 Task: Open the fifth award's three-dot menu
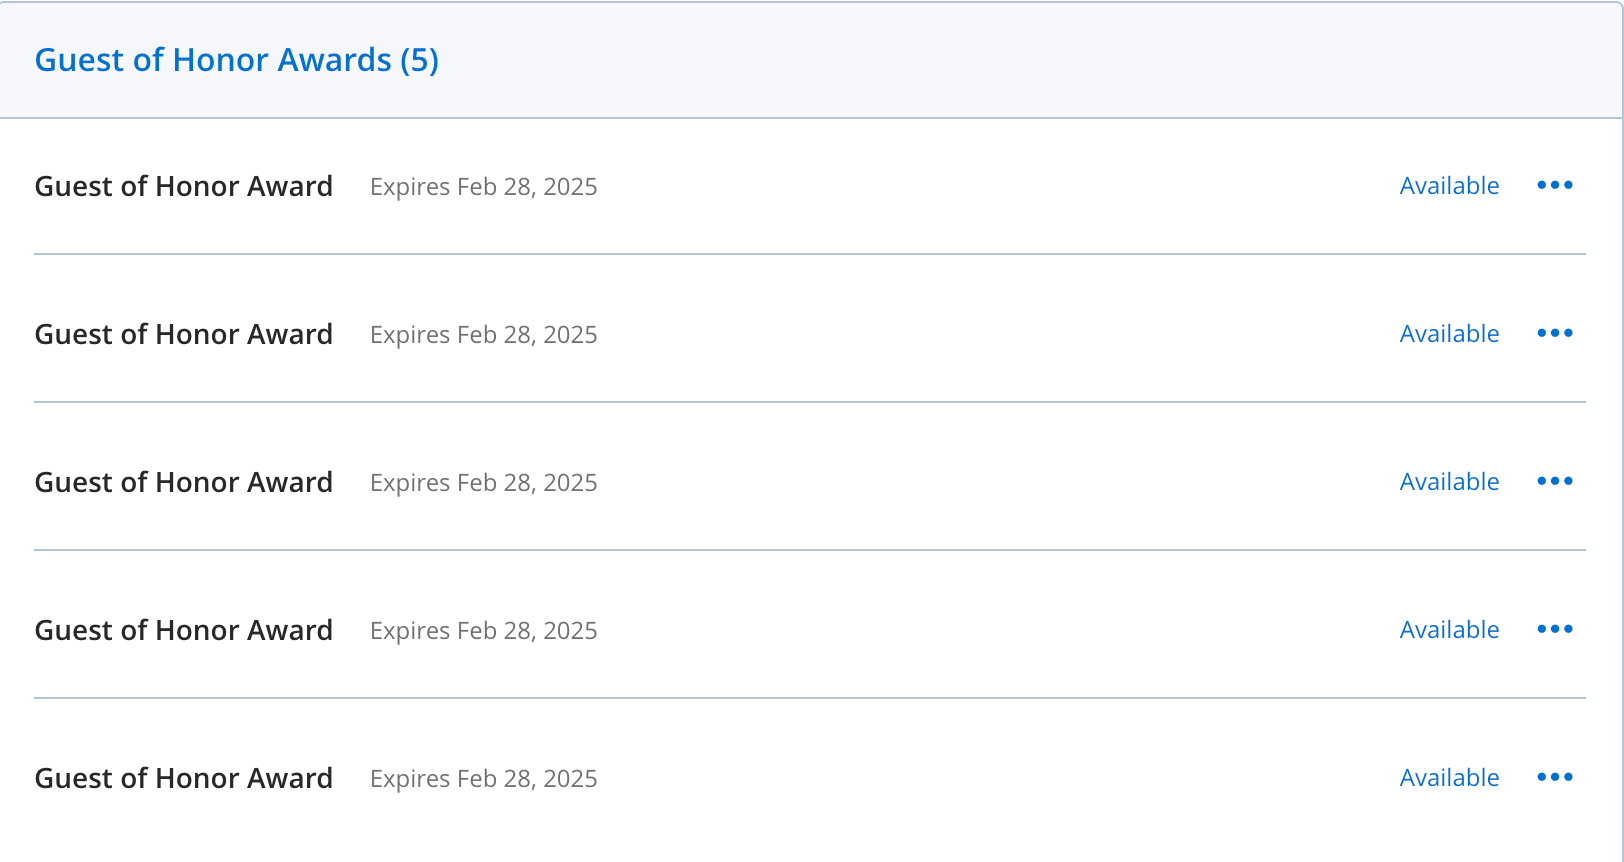pos(1555,777)
